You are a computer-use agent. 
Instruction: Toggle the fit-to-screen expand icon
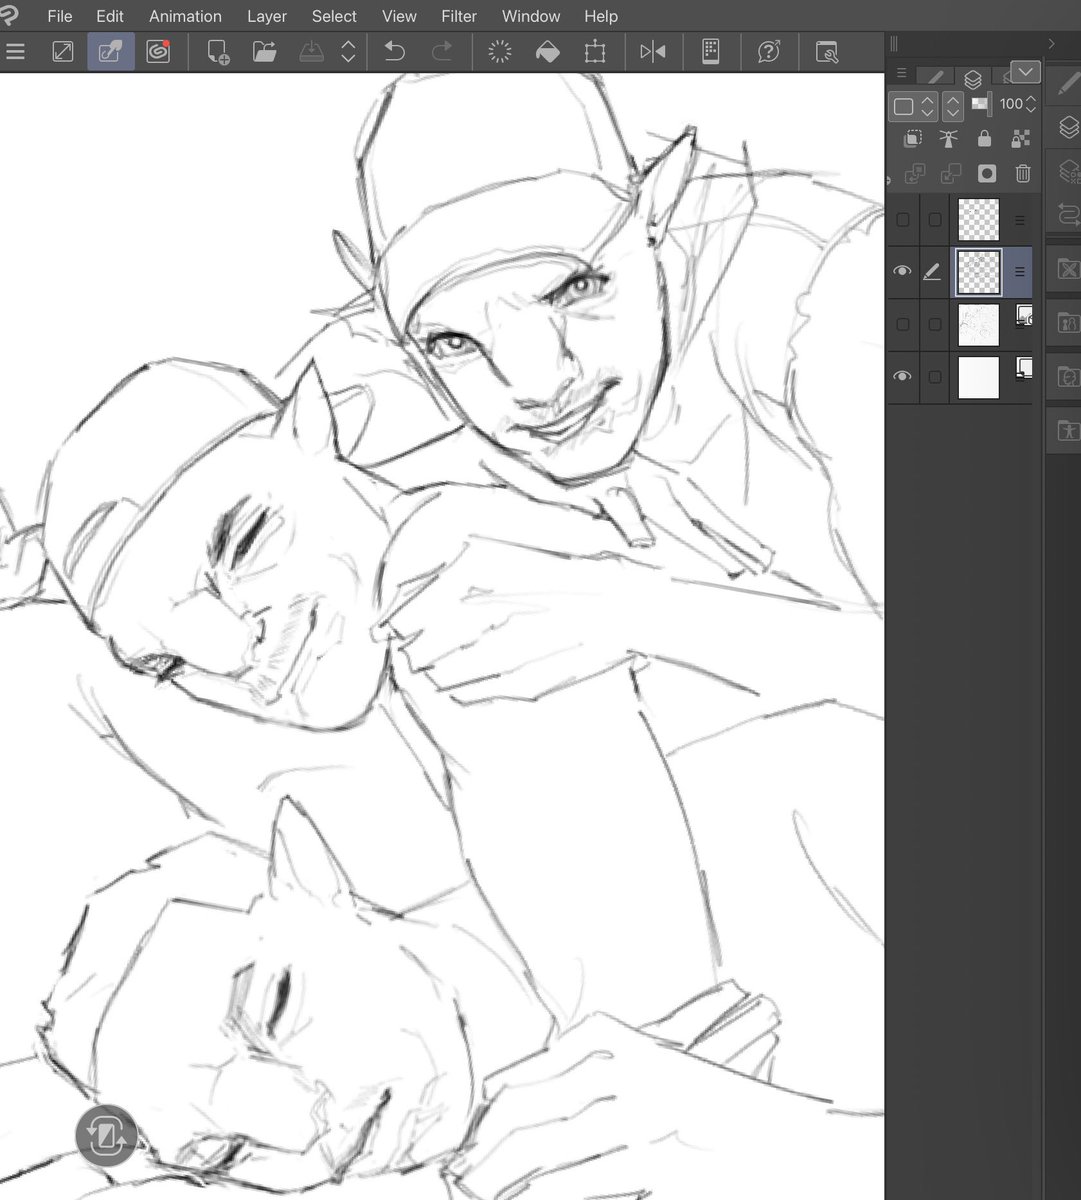coord(63,52)
